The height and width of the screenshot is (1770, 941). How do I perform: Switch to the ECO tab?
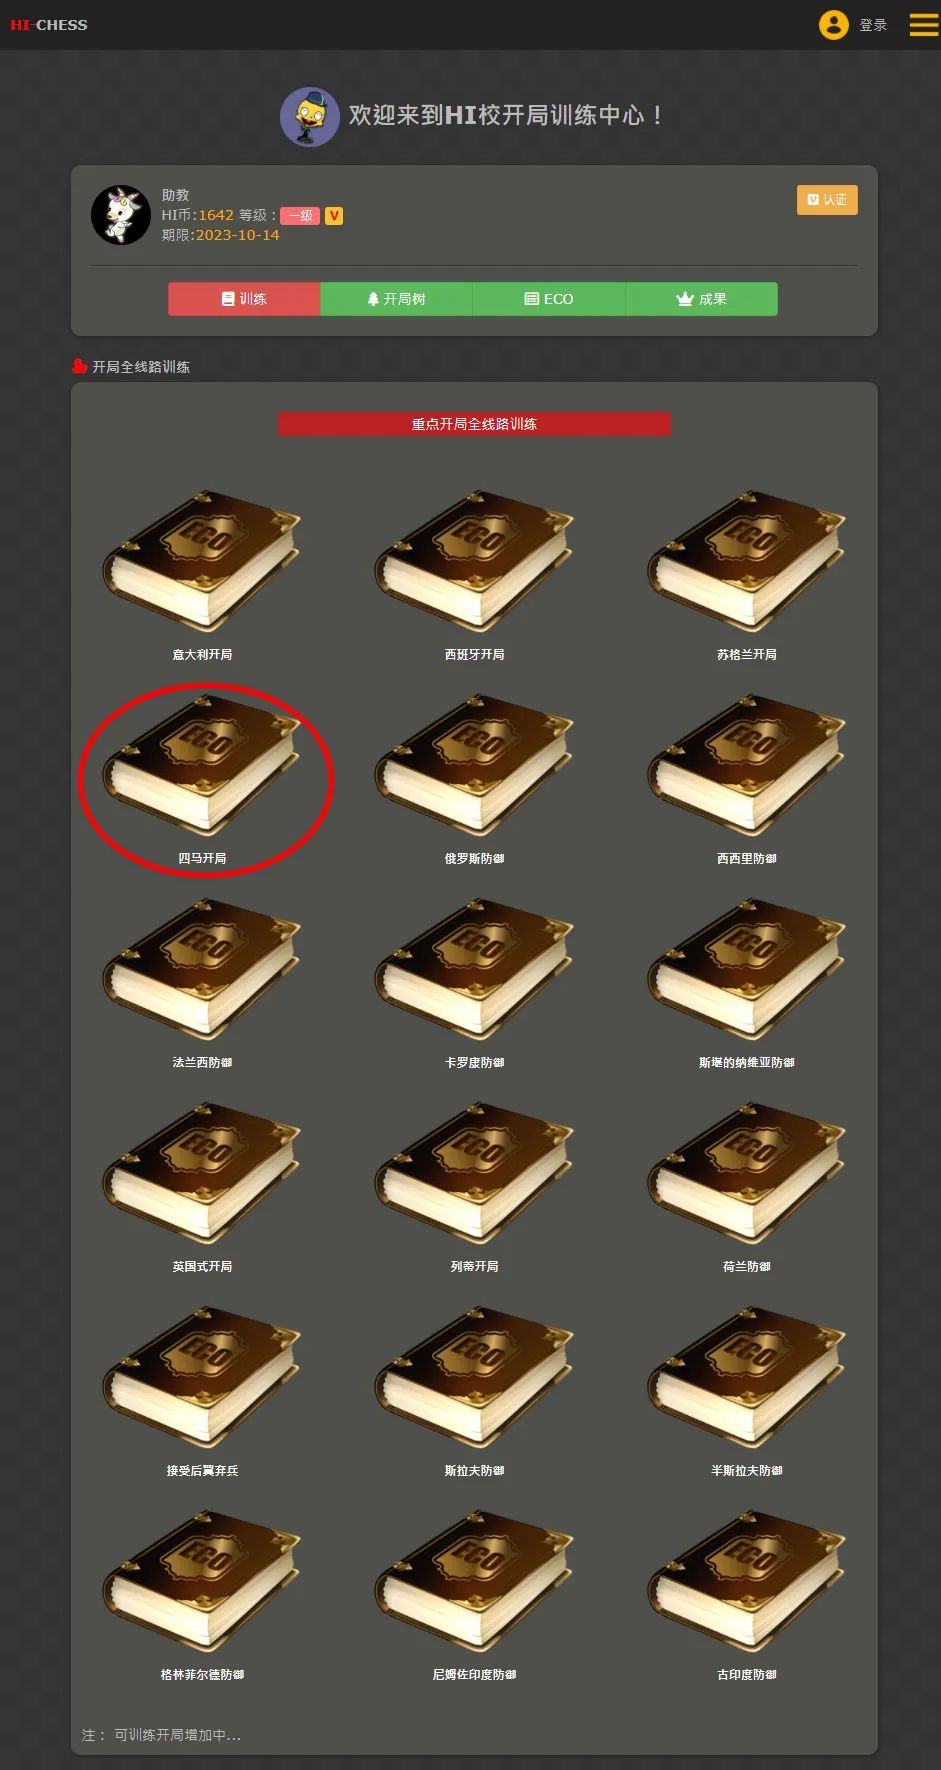pyautogui.click(x=549, y=299)
